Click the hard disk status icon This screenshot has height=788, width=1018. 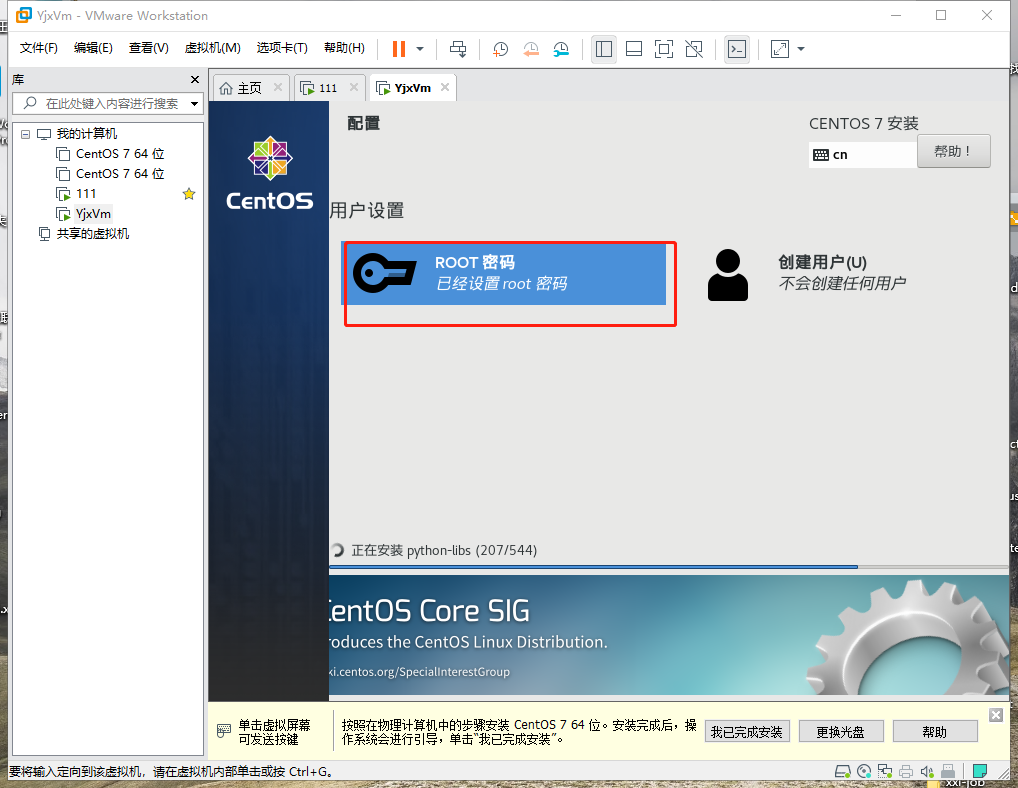tap(843, 771)
